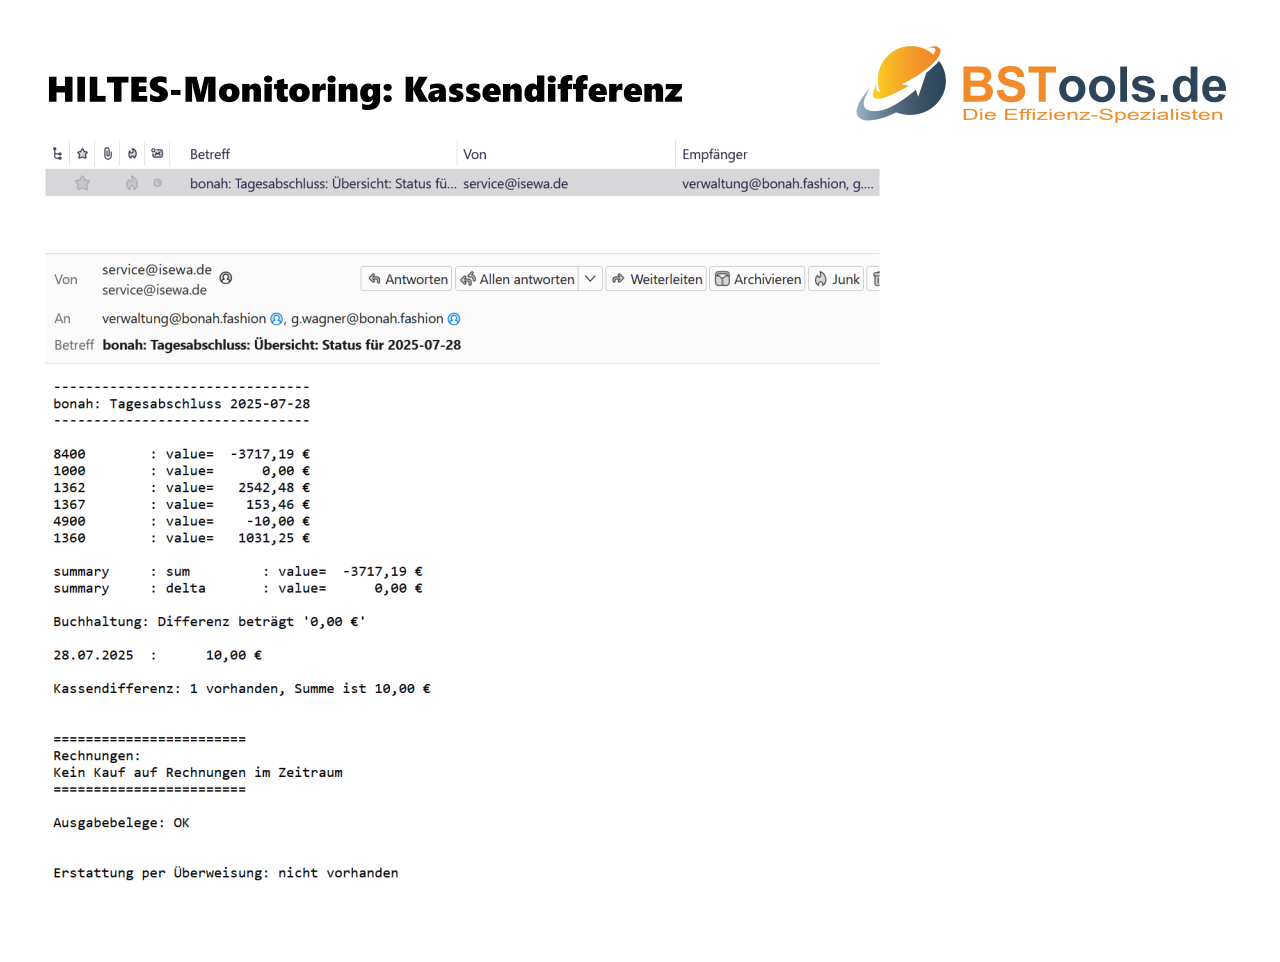Toggle junk flag on the message row
The image size is (1280, 962).
click(x=132, y=183)
